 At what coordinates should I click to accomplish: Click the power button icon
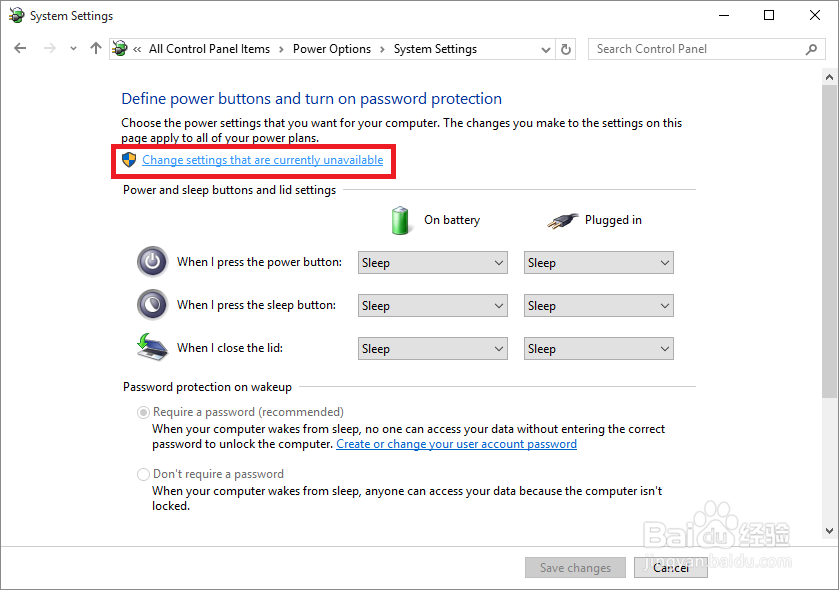[151, 262]
